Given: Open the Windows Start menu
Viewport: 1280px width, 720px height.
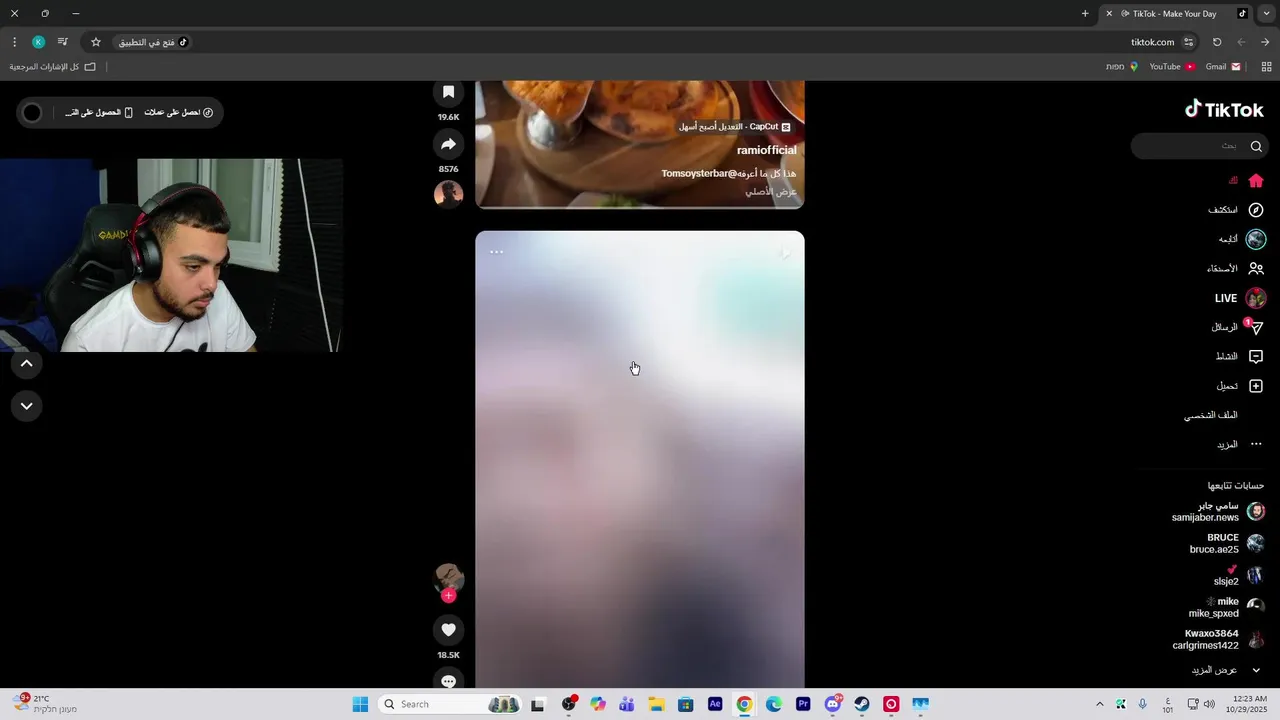Looking at the screenshot, I should tap(360, 704).
